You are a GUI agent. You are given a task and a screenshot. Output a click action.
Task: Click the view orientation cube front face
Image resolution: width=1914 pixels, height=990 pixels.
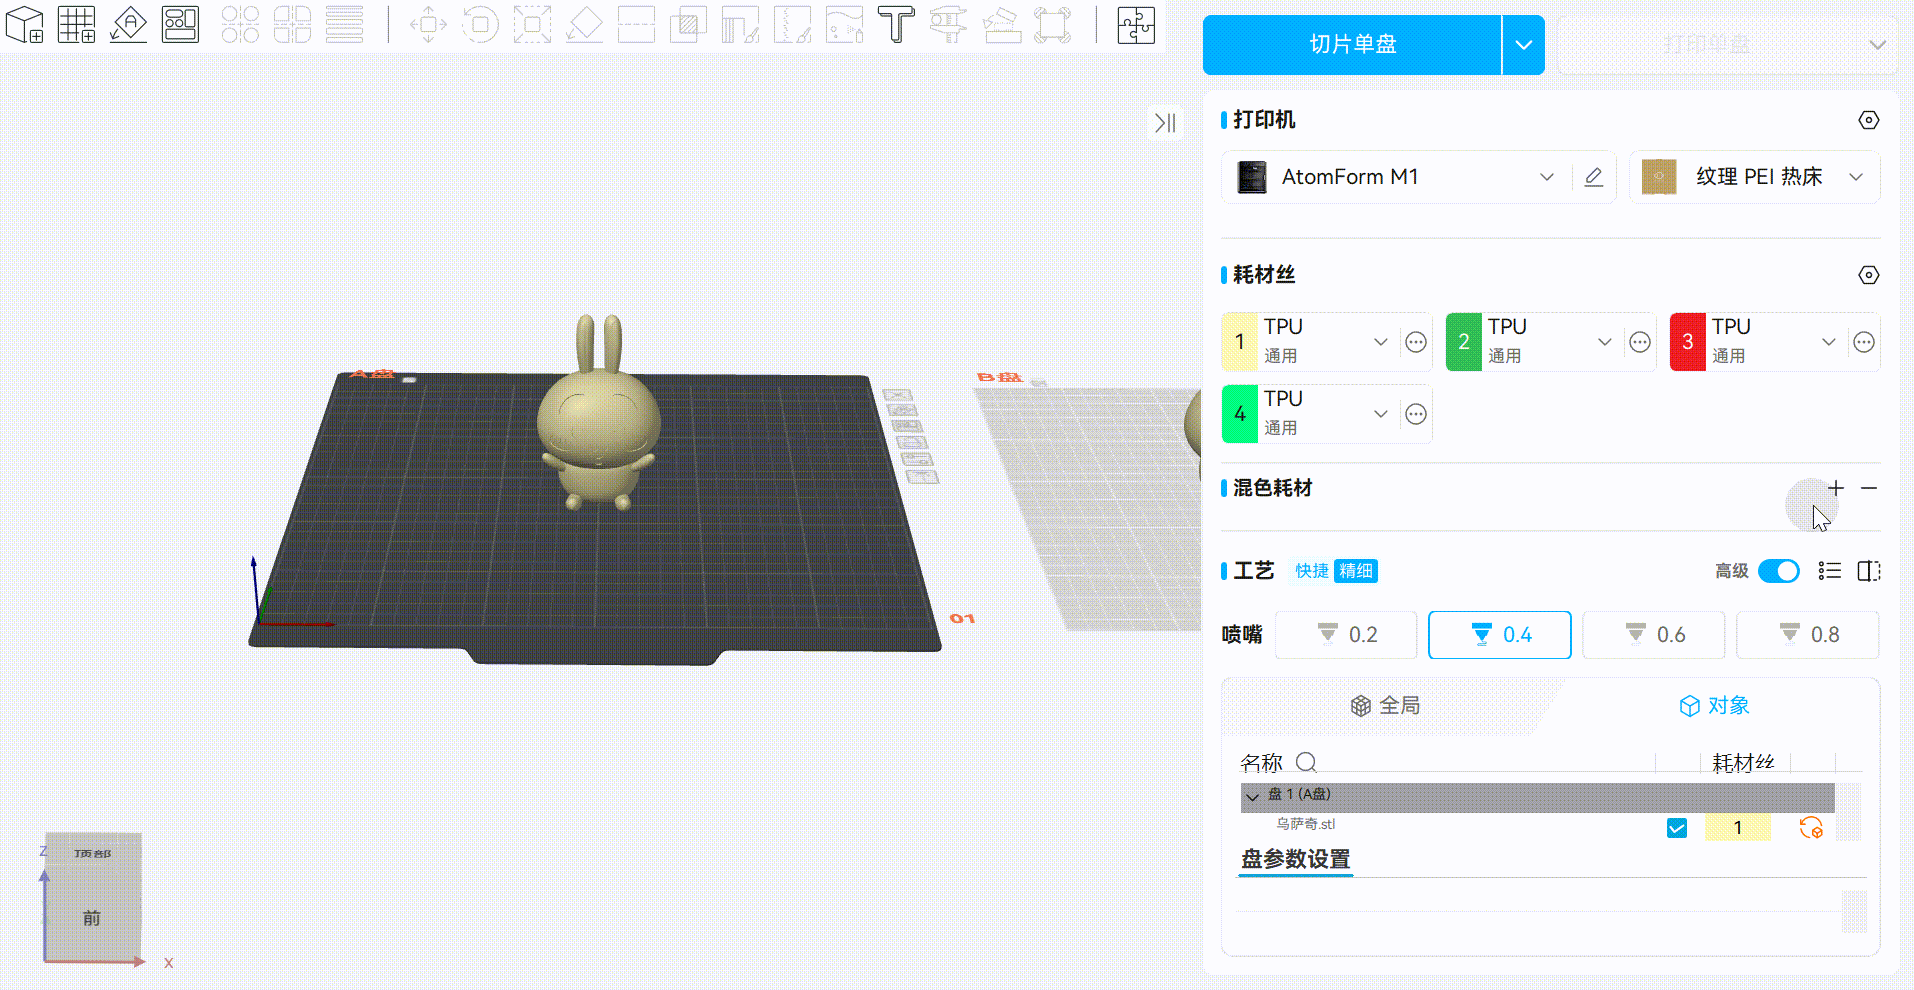[92, 918]
